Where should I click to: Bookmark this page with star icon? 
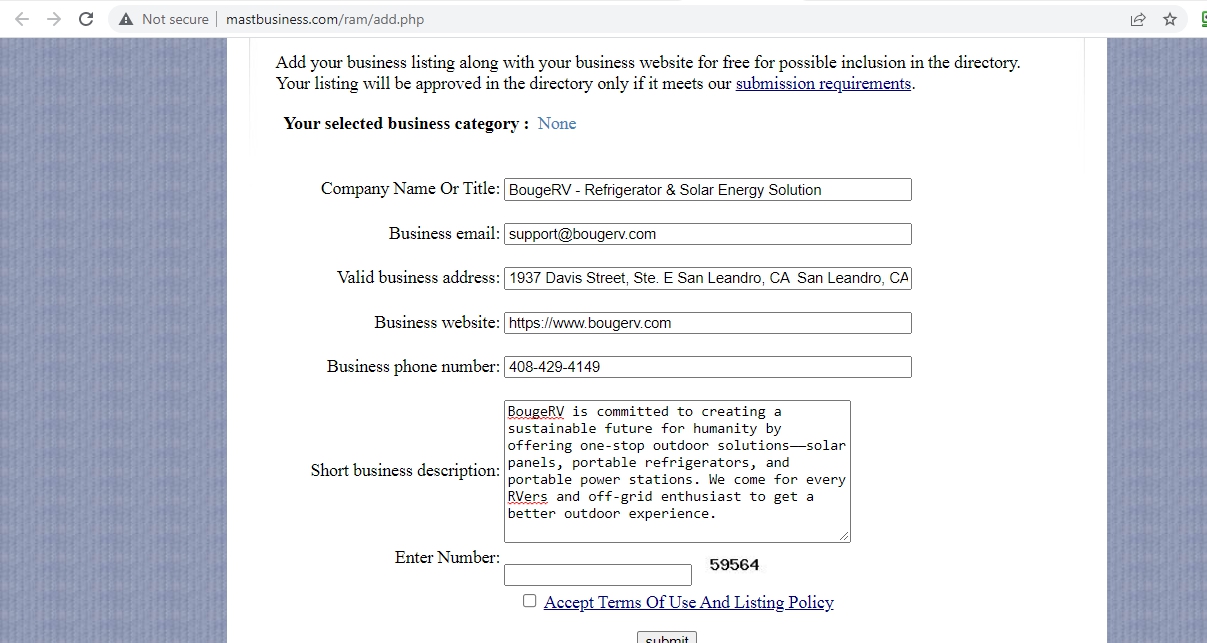point(1170,19)
